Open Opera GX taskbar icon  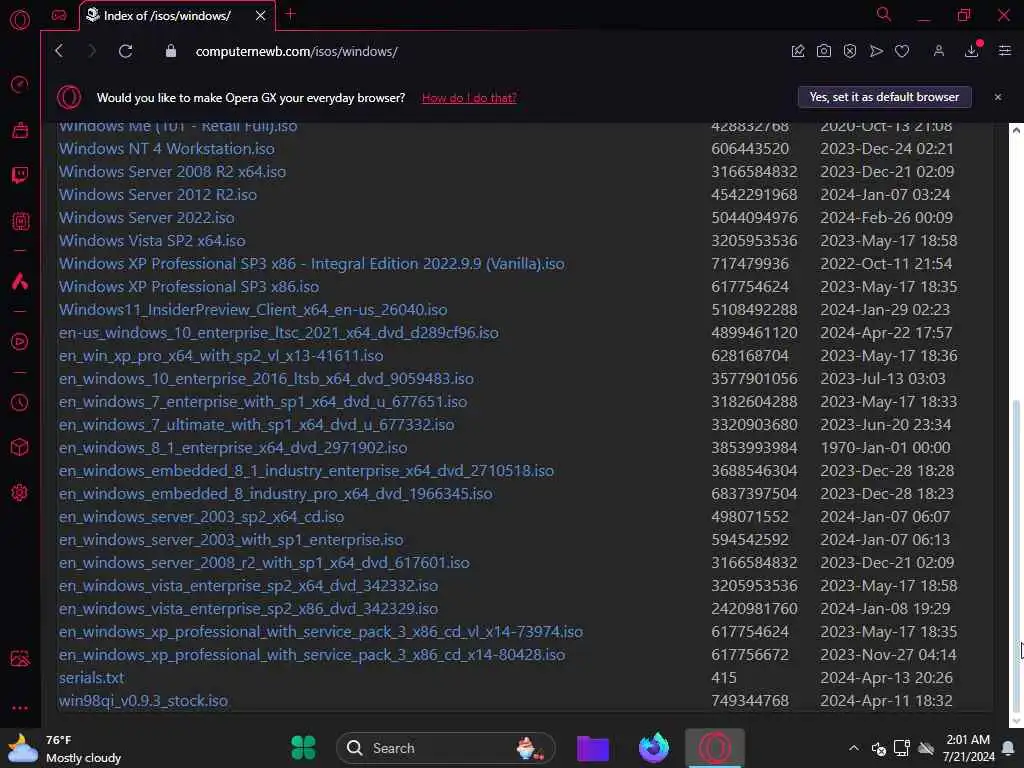(714, 748)
